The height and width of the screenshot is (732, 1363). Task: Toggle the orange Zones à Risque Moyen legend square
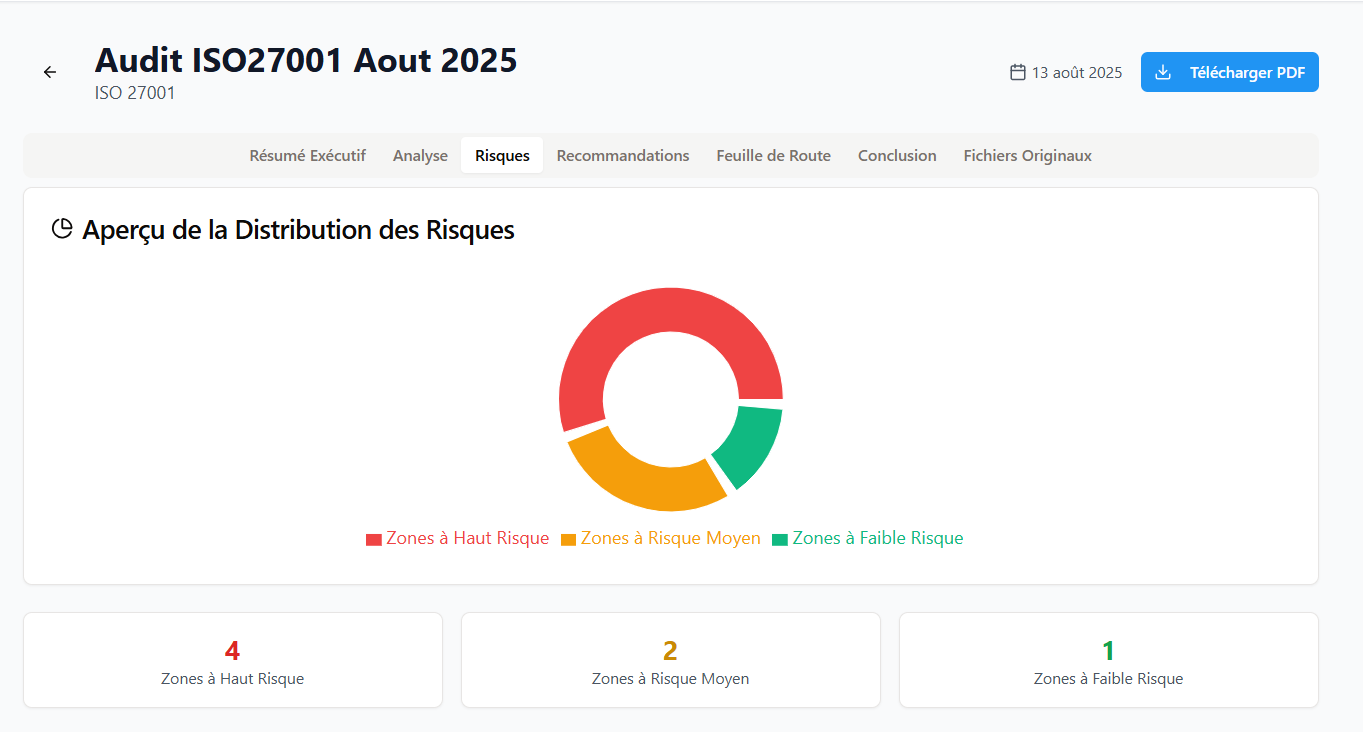568,539
